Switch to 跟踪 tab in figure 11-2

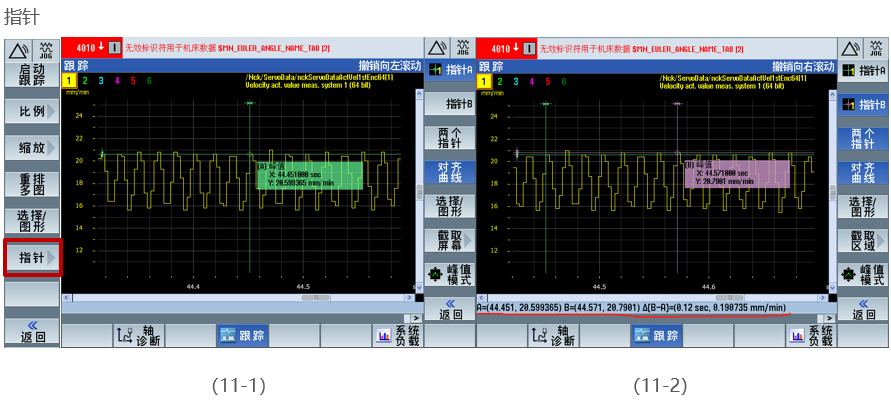tap(657, 336)
